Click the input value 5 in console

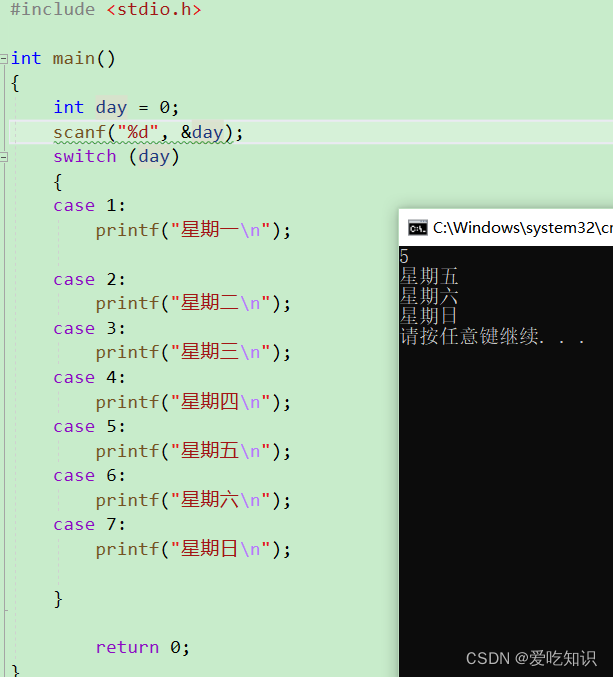pos(404,256)
